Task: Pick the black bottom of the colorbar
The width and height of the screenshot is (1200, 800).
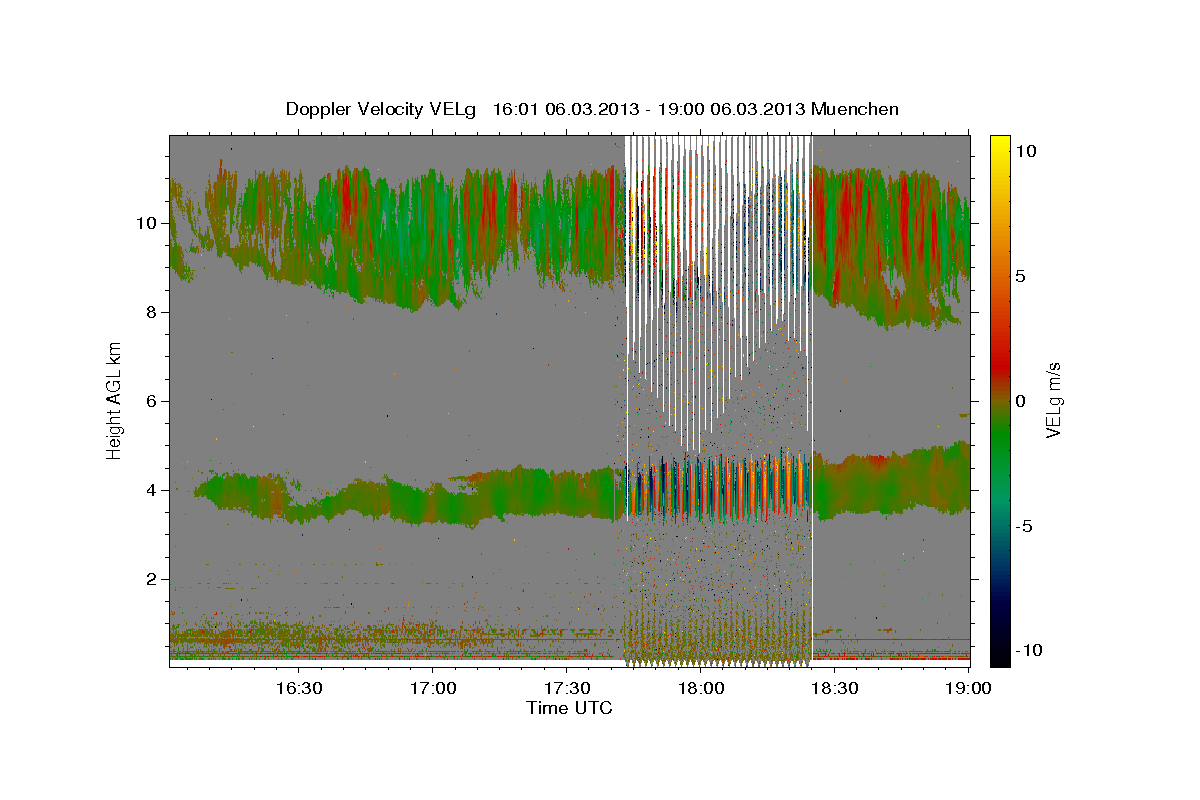Action: point(999,655)
